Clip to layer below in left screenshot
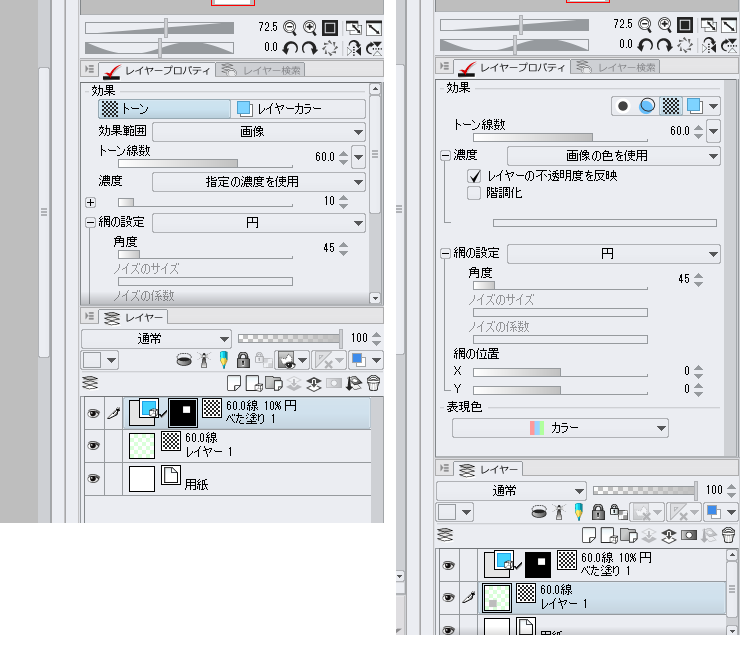The image size is (754, 647). (184, 360)
